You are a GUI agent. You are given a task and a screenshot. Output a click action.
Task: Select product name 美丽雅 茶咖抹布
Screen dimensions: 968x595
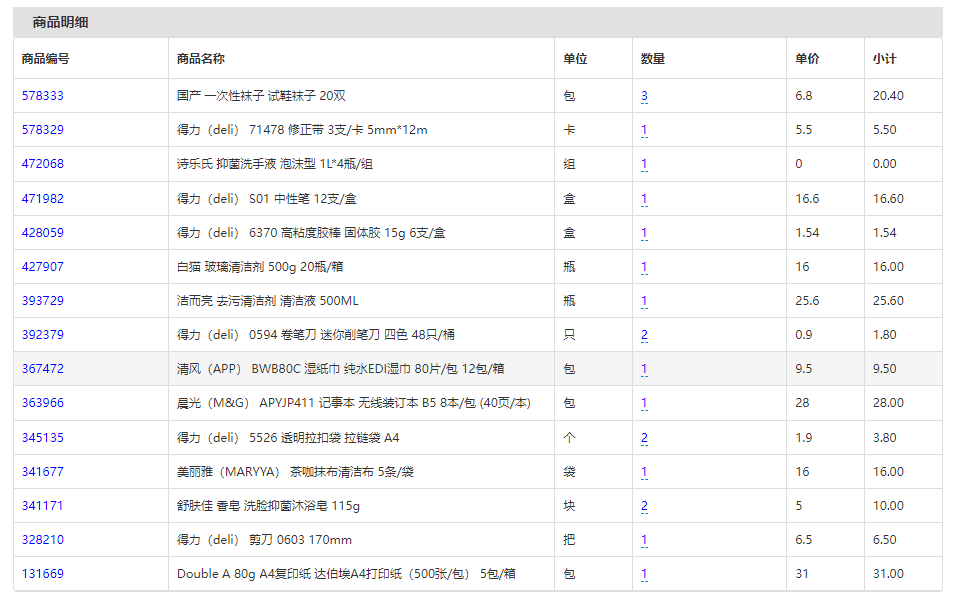(x=295, y=472)
